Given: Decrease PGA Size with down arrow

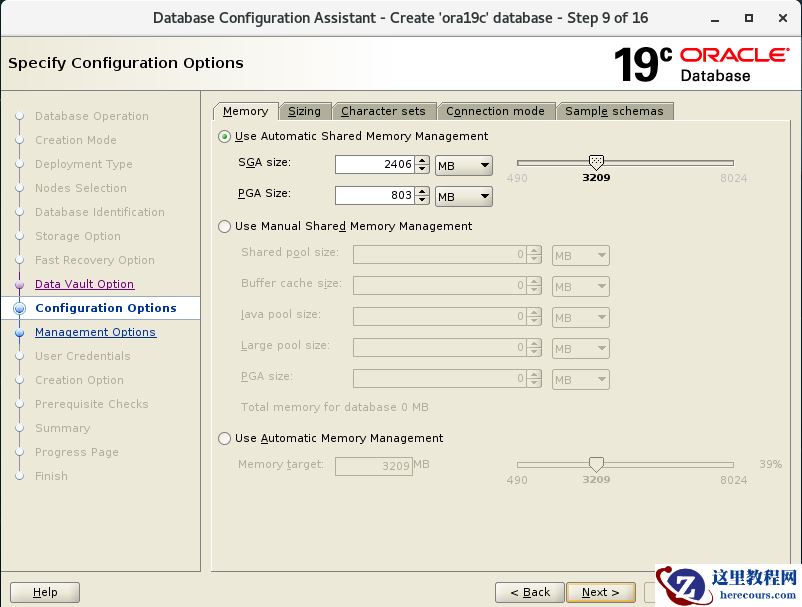Looking at the screenshot, I should tap(422, 200).
